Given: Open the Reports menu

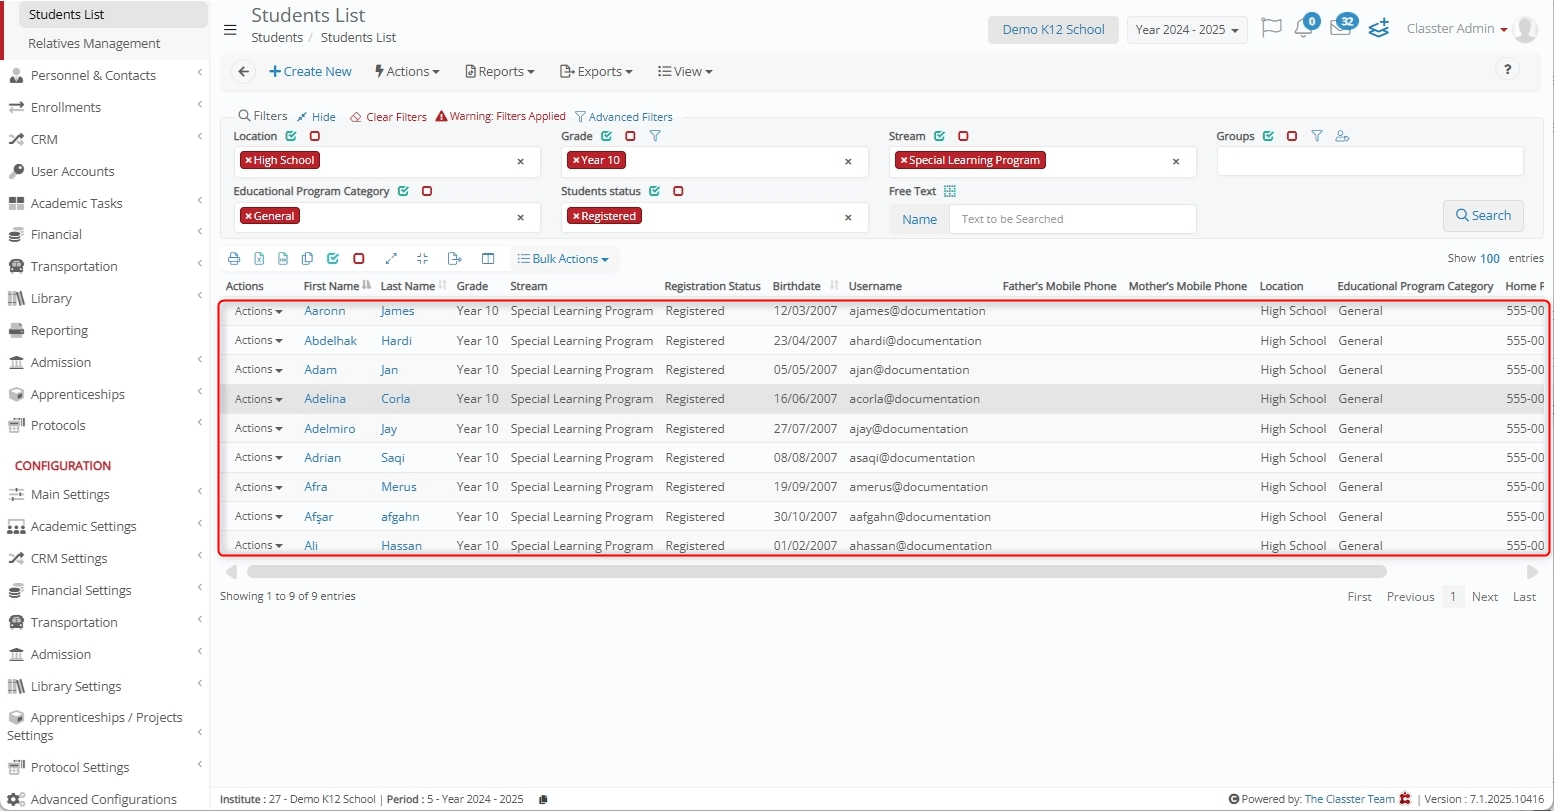Looking at the screenshot, I should 499,72.
